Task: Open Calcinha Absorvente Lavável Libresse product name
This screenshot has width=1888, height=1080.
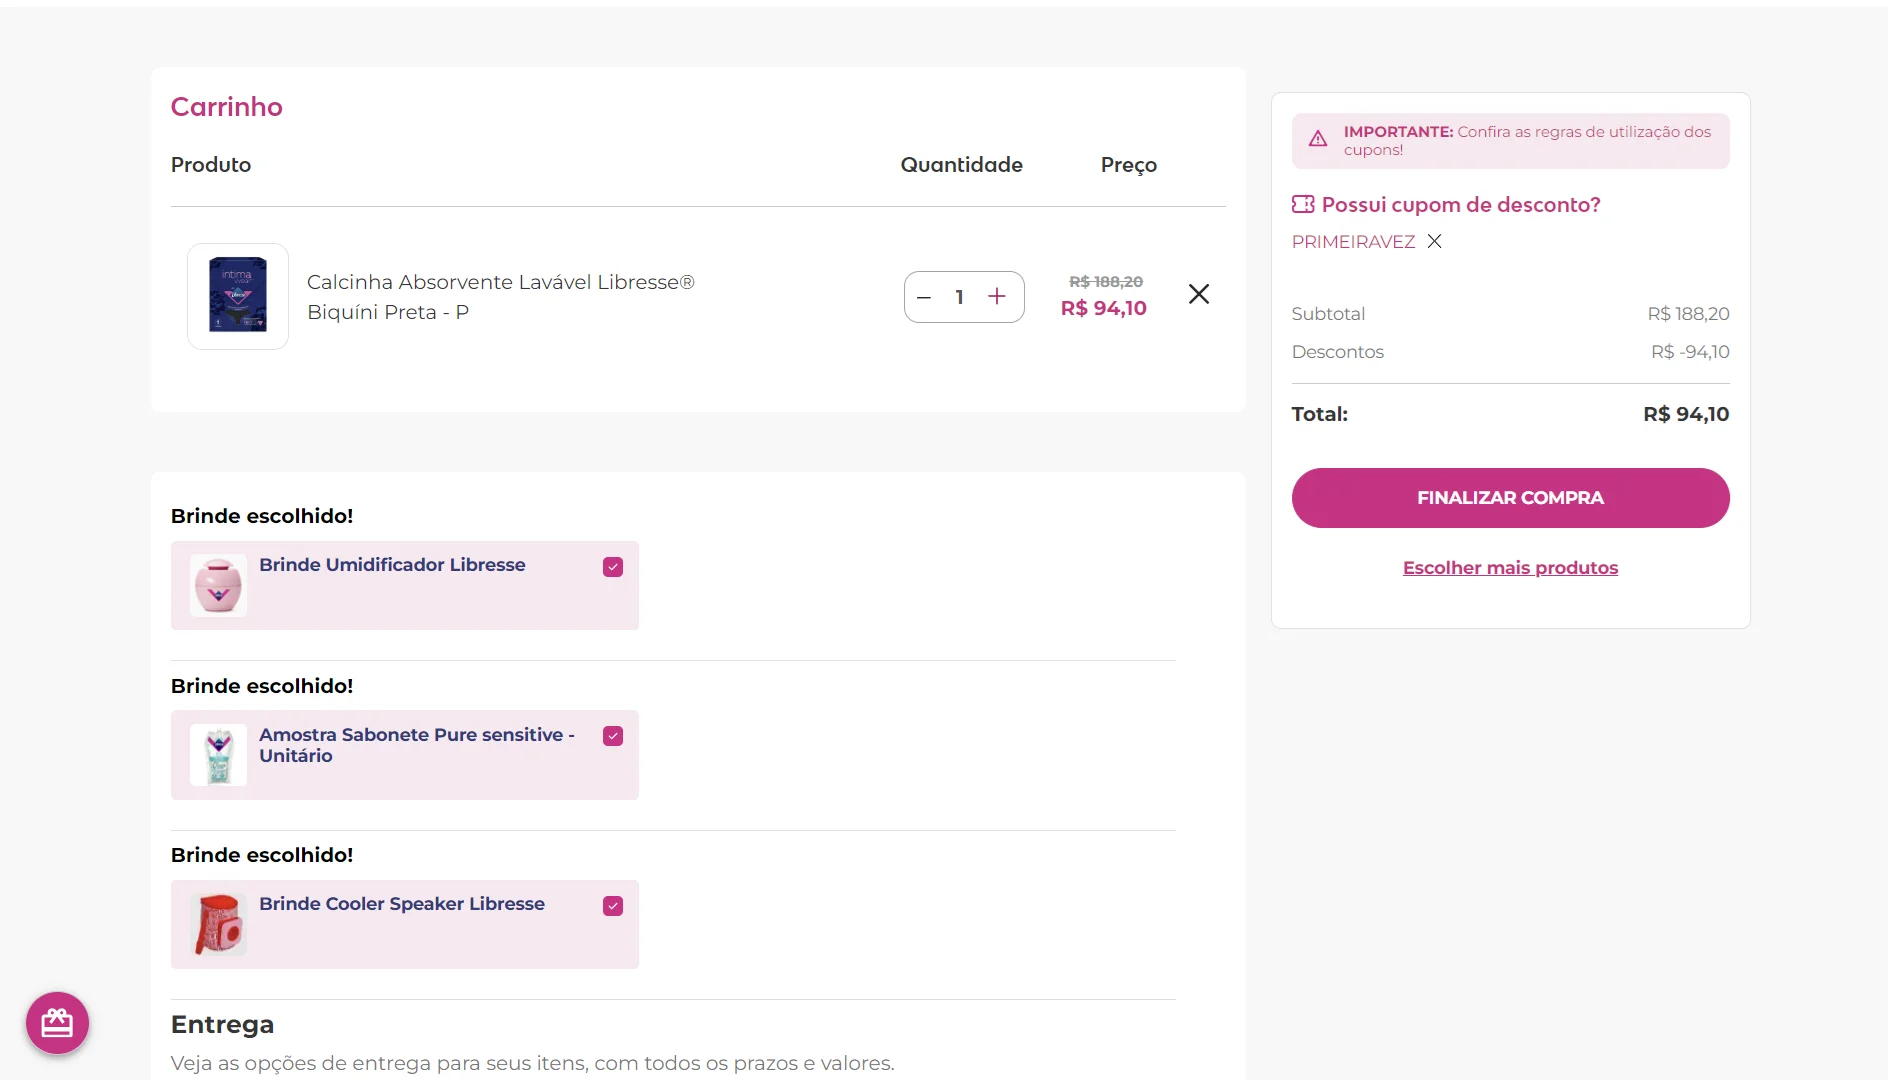Action: (x=501, y=297)
